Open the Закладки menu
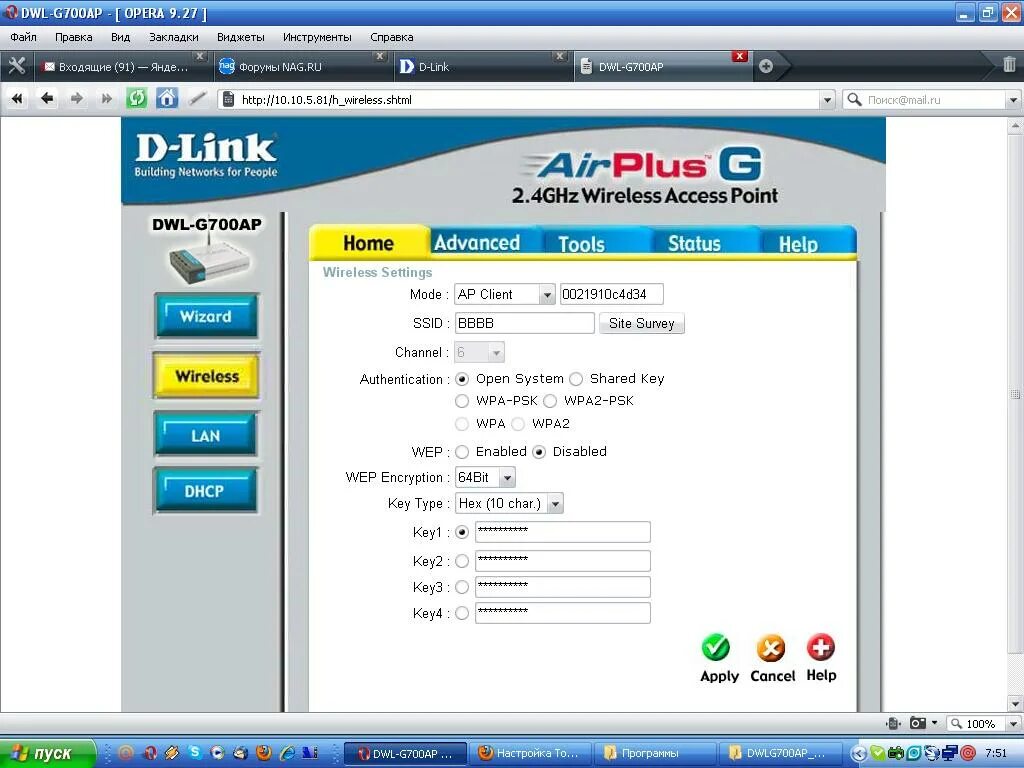This screenshot has height=768, width=1024. [x=174, y=37]
